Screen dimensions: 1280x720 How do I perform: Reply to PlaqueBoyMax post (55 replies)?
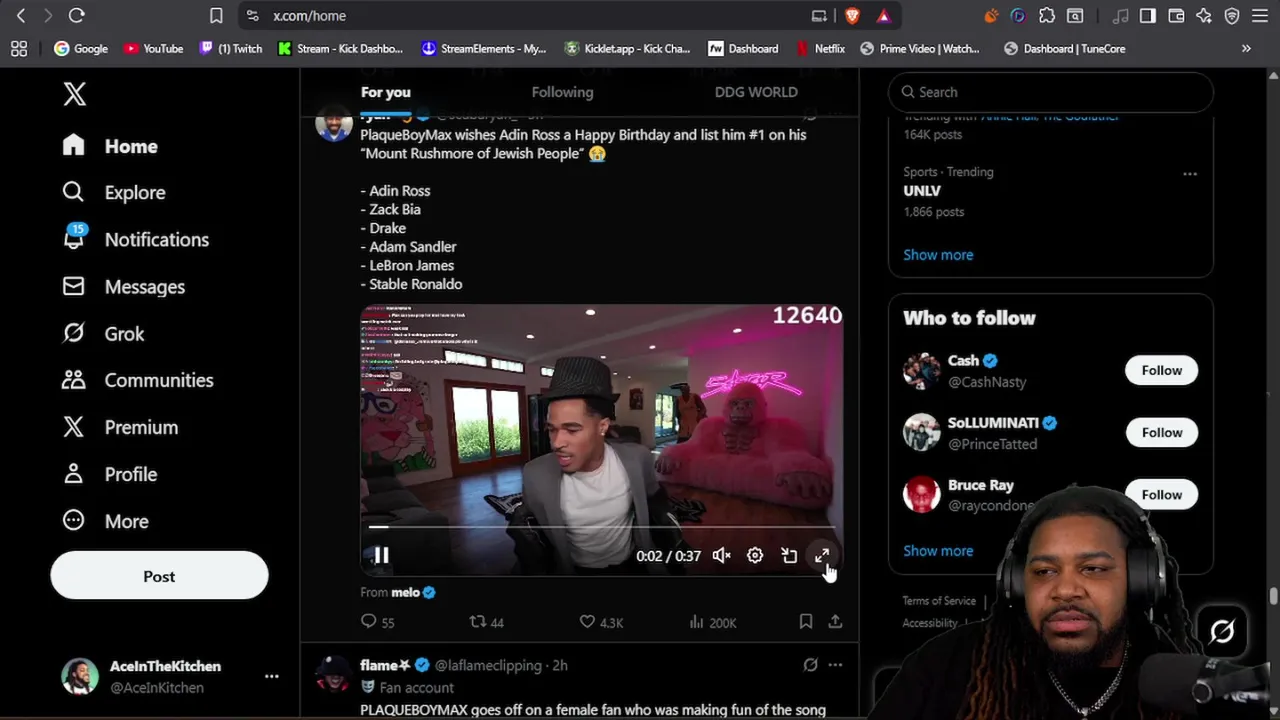coord(377,622)
